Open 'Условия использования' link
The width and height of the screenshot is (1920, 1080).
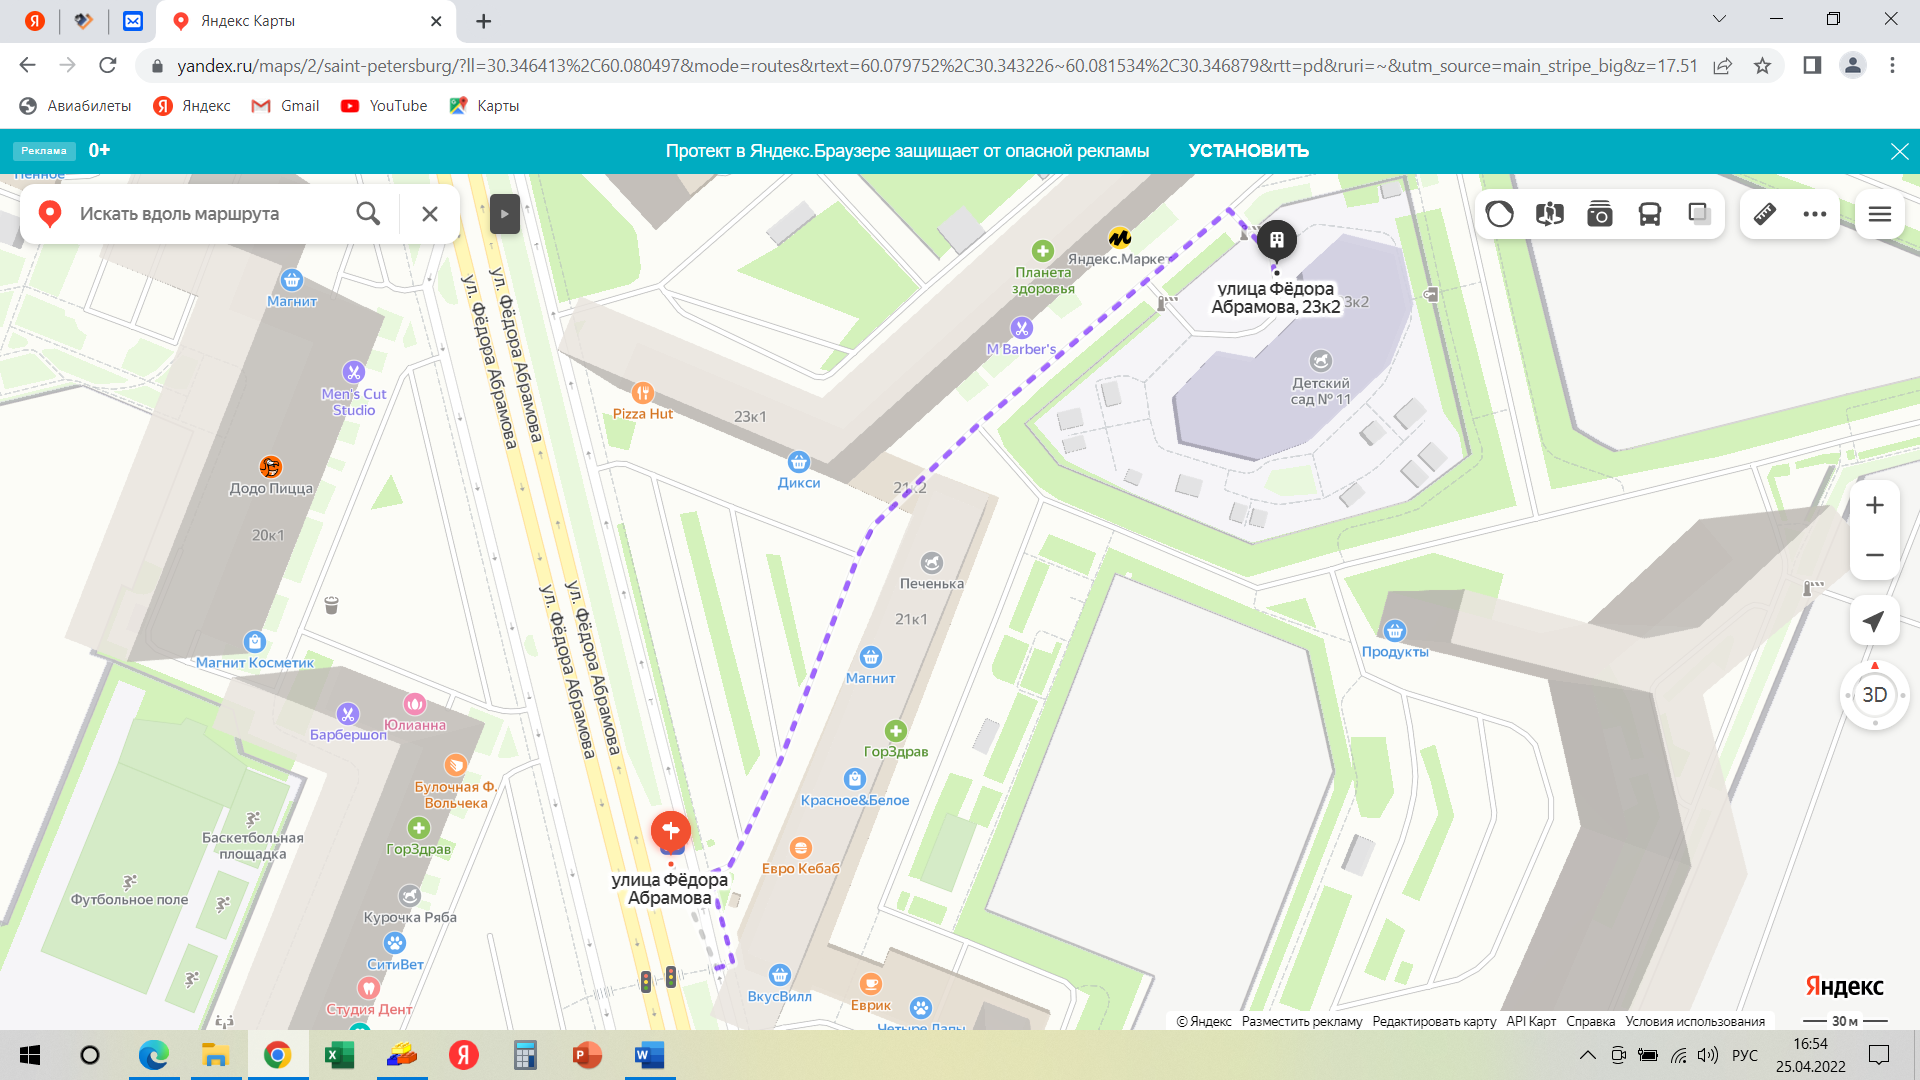1695,1021
